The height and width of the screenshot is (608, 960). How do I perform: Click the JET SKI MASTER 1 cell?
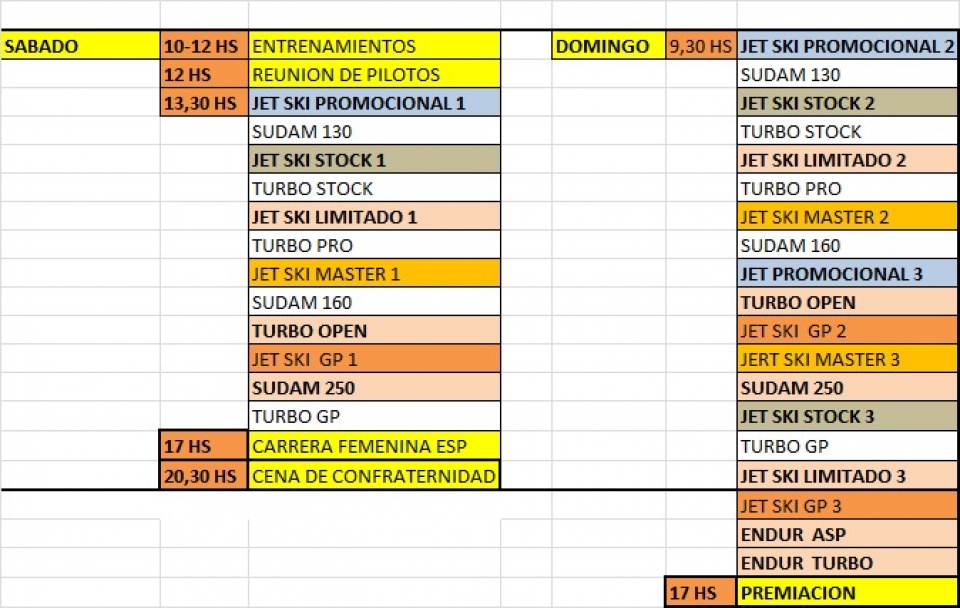point(375,274)
